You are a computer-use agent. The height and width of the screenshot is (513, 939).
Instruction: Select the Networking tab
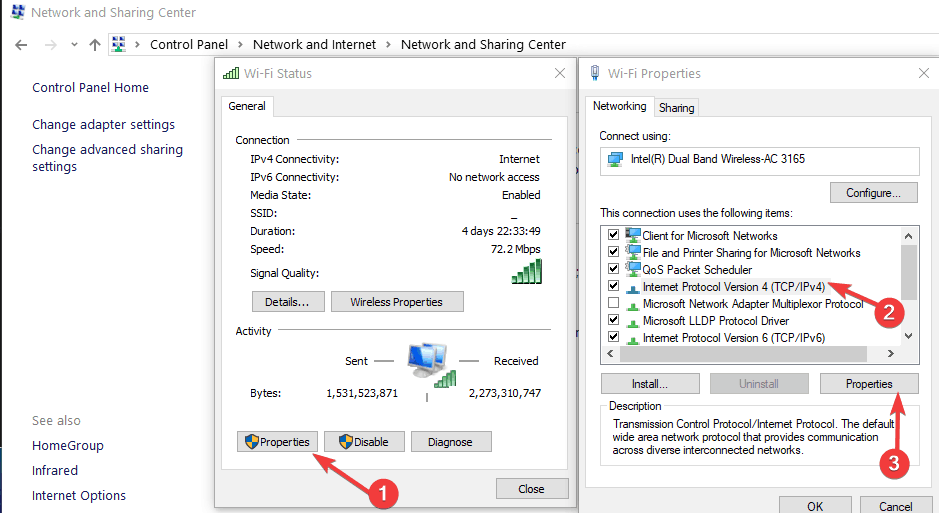[619, 106]
